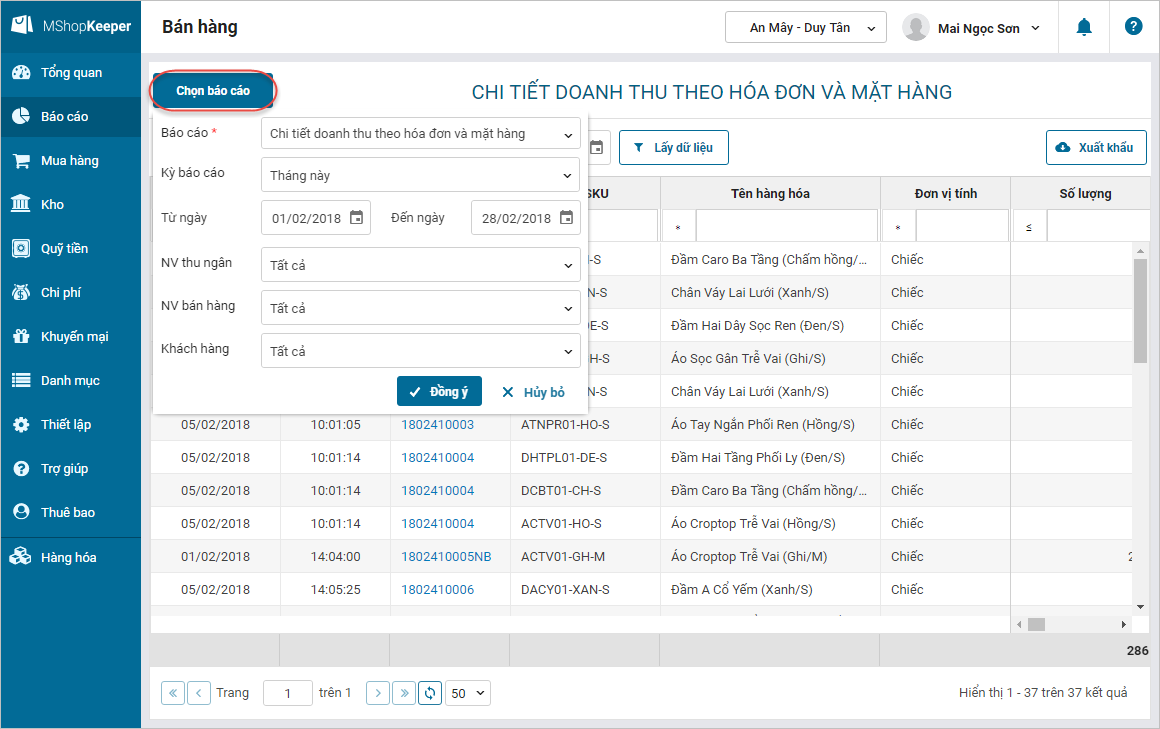Screen dimensions: 1160x729
Task: Open Hàng hóa goods menu
Action: [70, 557]
